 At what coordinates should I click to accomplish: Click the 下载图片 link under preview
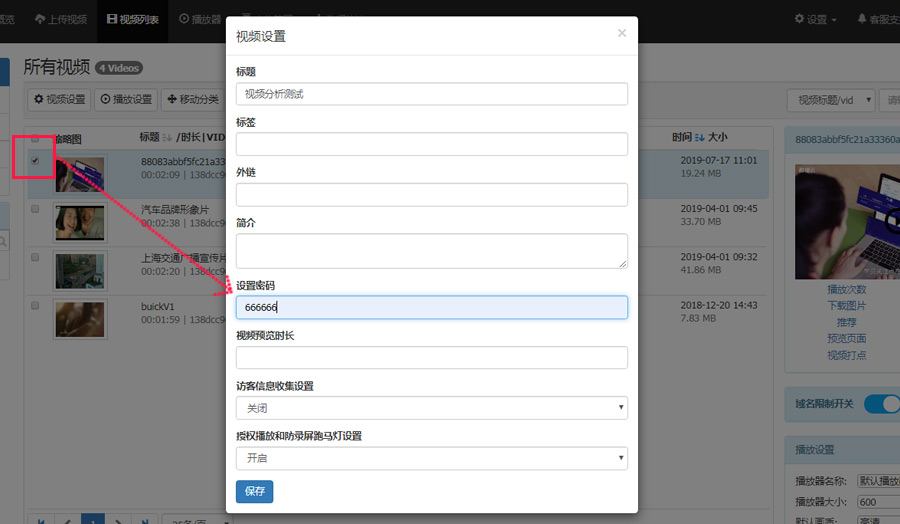pyautogui.click(x=846, y=305)
